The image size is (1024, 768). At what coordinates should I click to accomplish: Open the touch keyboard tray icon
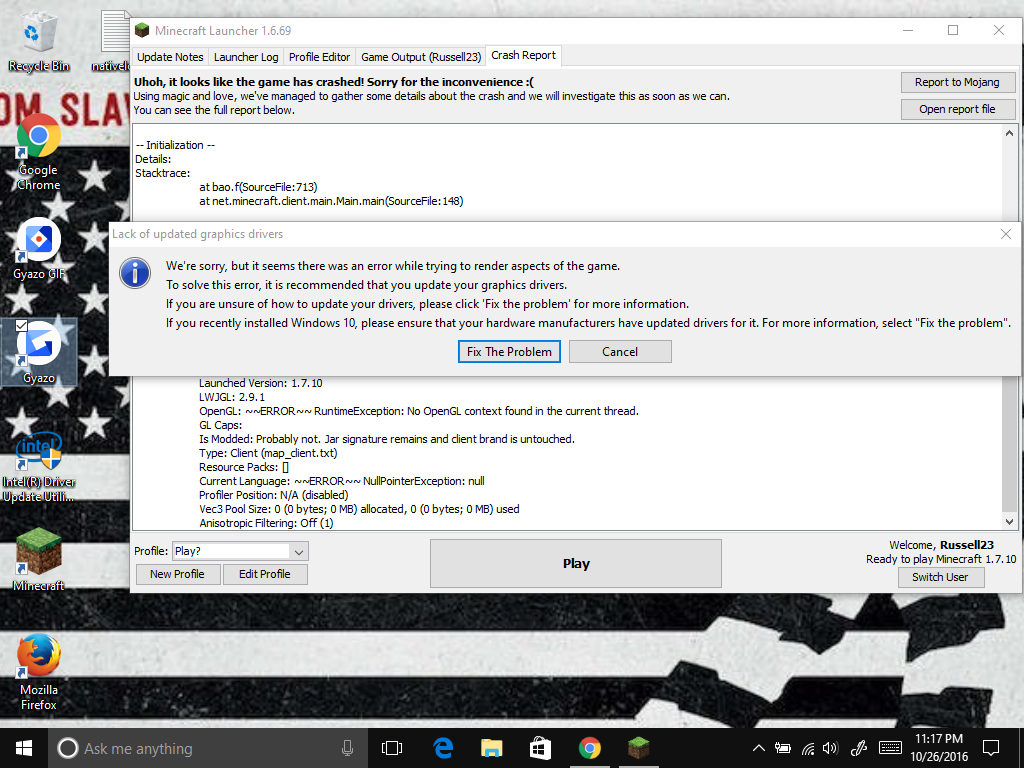click(x=891, y=748)
